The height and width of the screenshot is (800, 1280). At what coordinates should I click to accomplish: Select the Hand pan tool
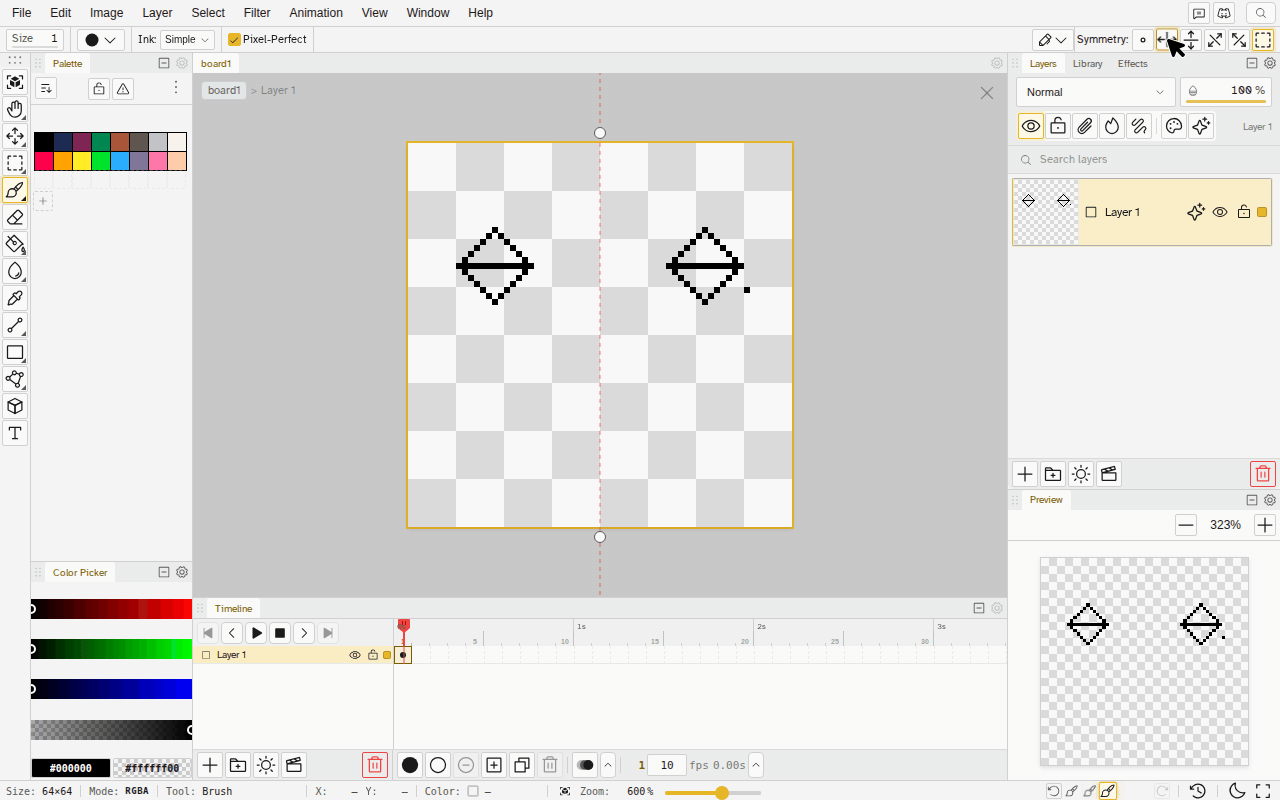[x=15, y=109]
